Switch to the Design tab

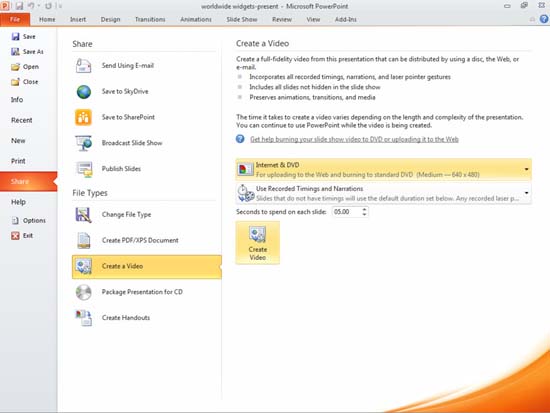[110, 19]
